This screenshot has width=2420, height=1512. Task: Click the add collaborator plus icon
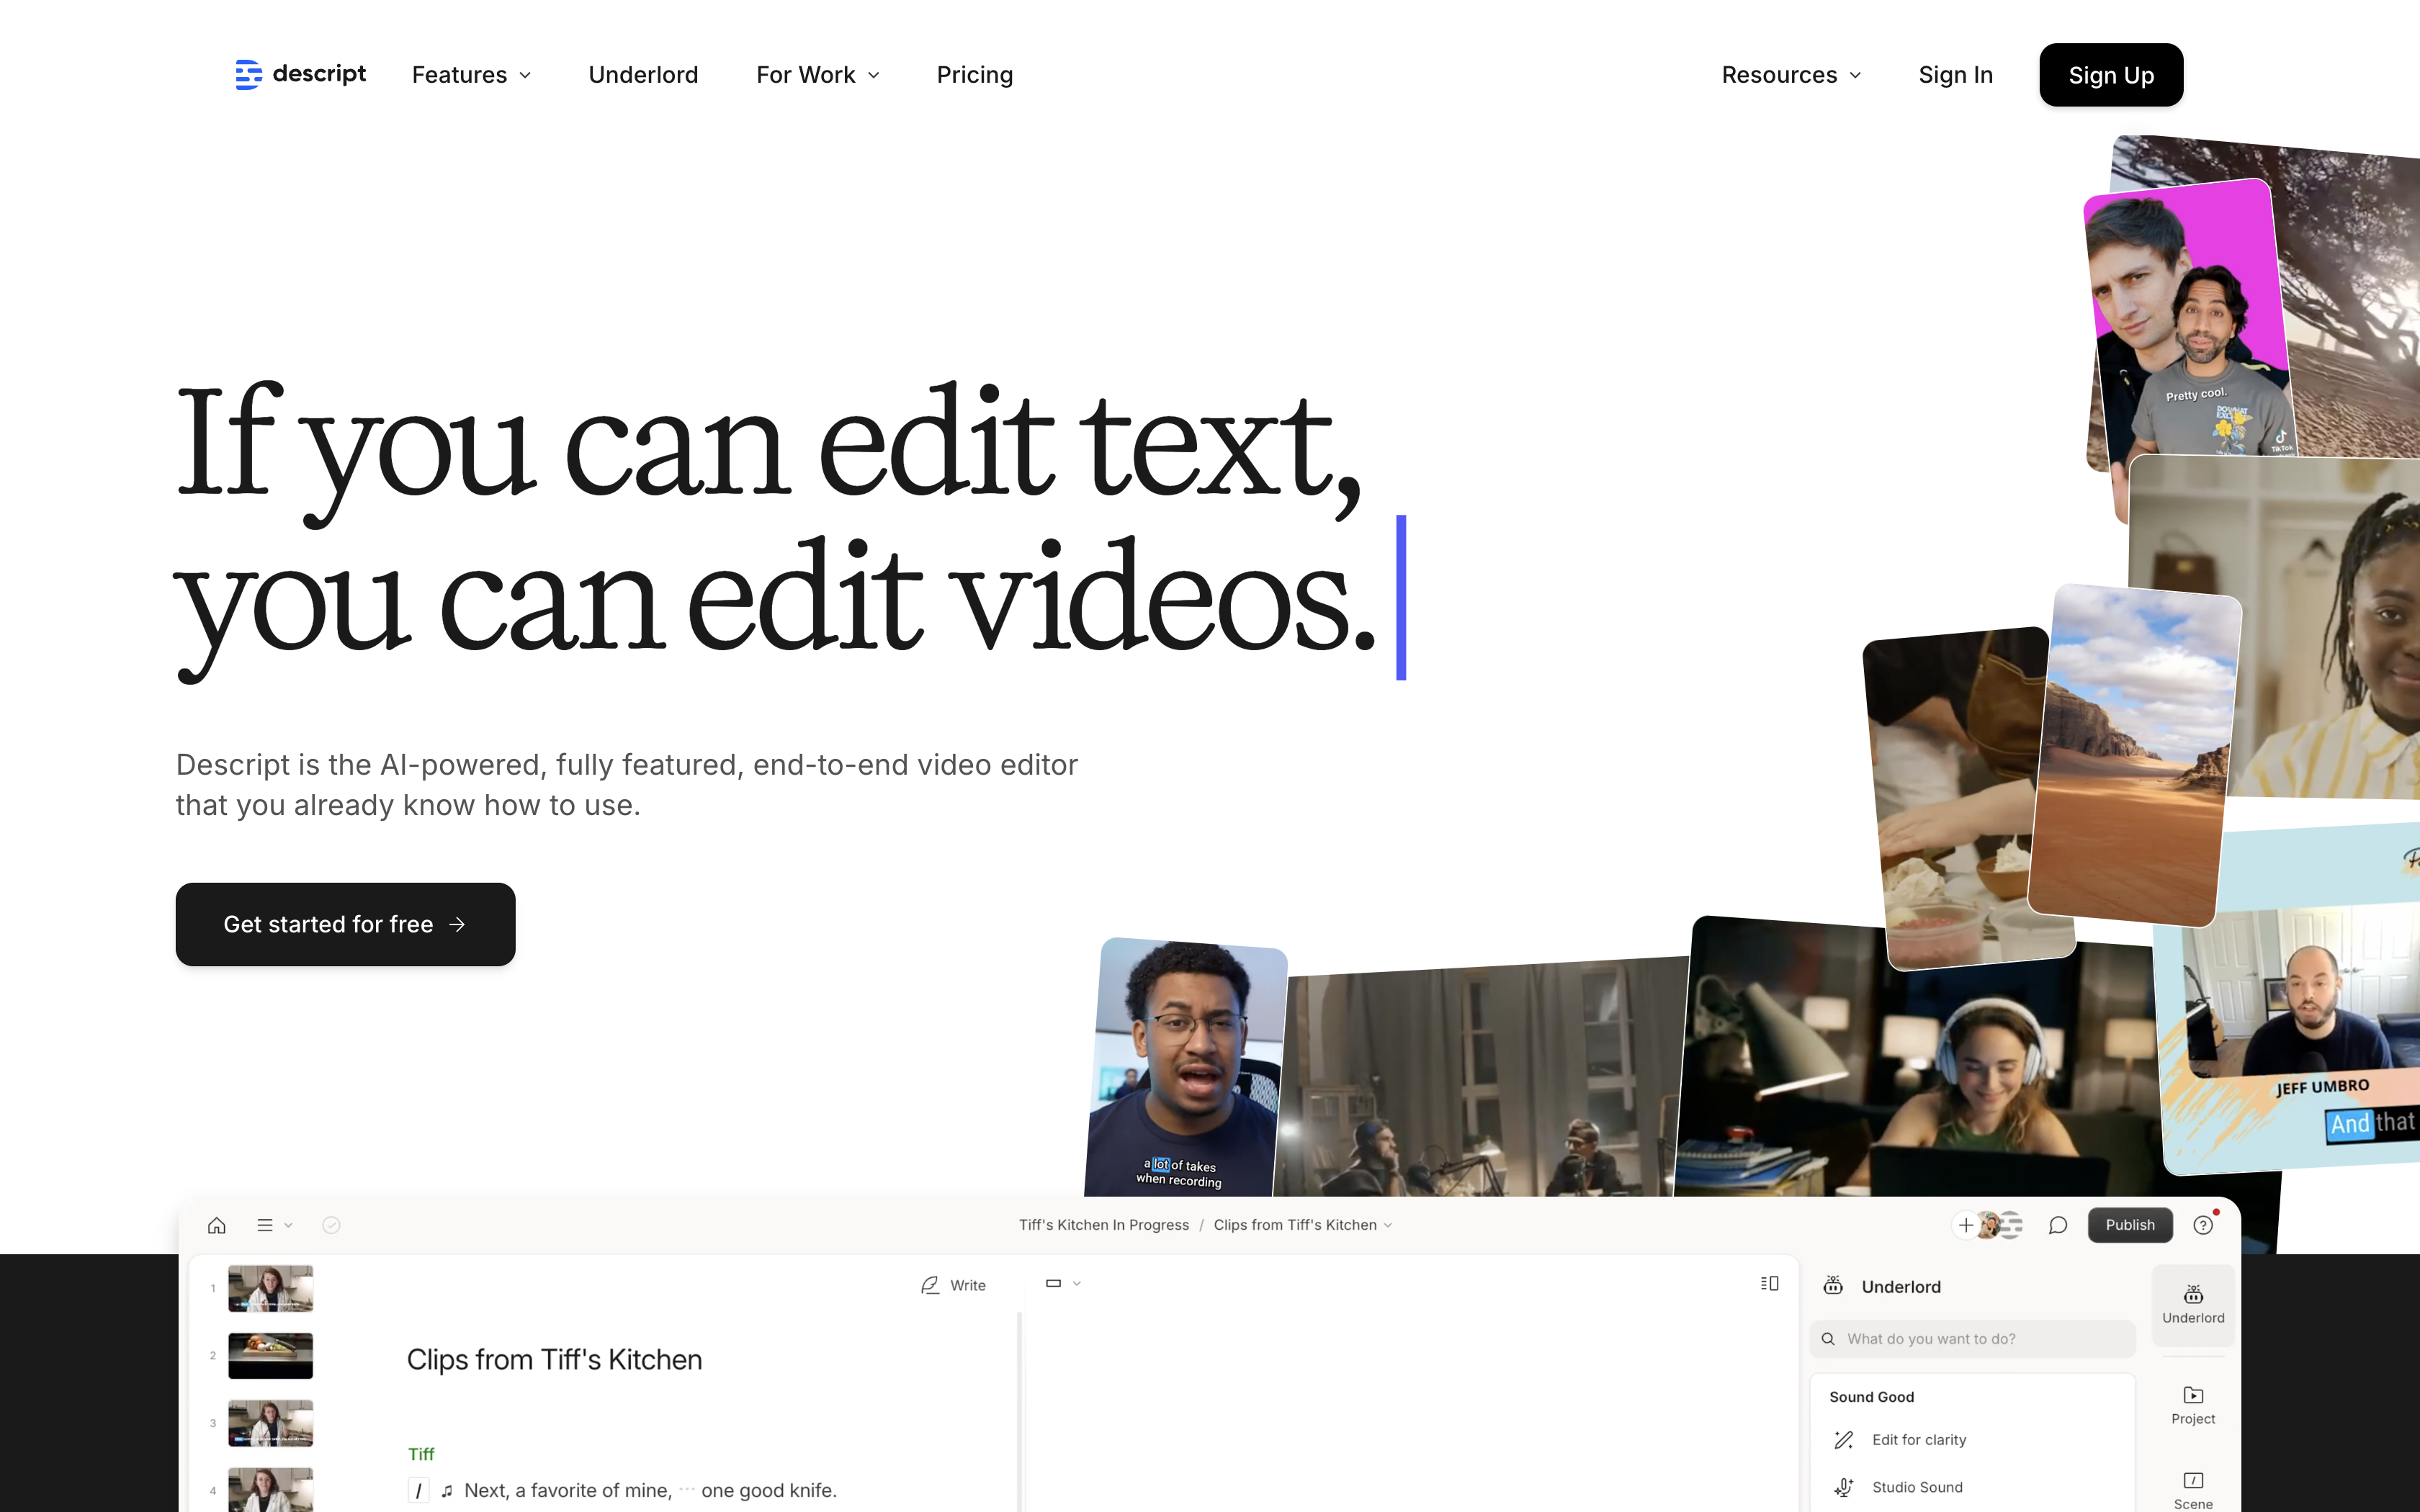pyautogui.click(x=1965, y=1225)
